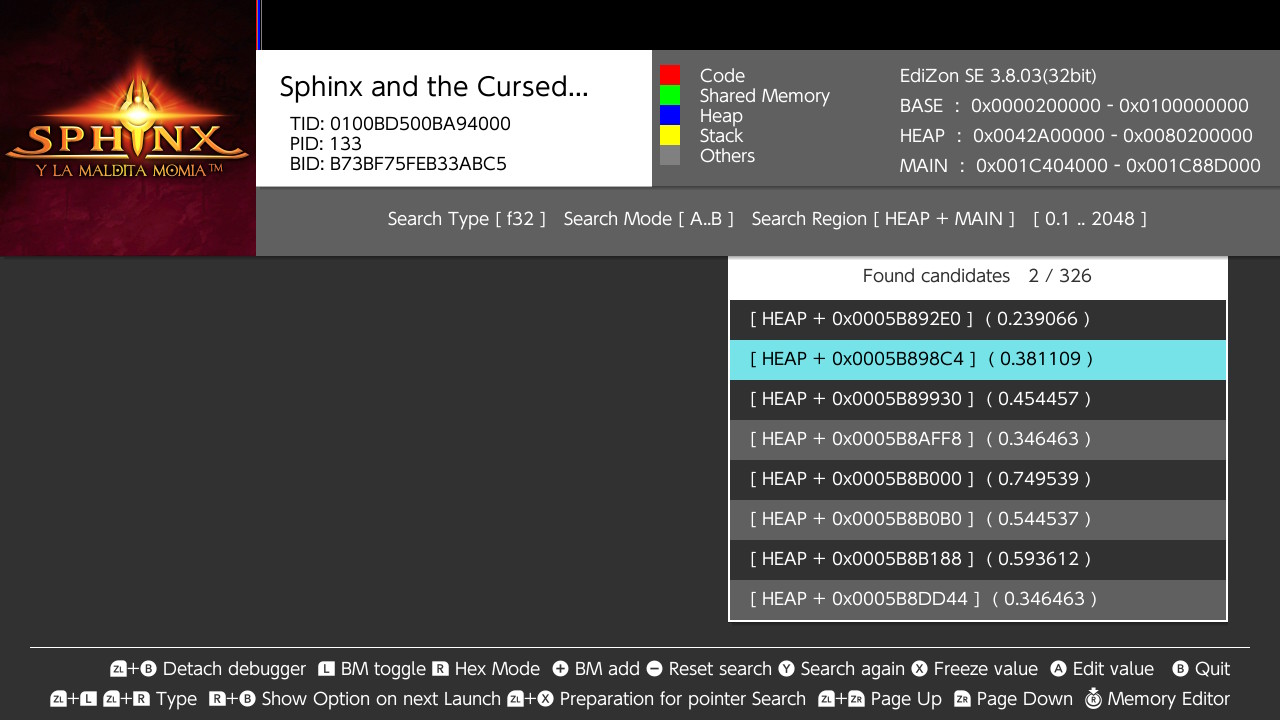Click the MAIN address range line
The height and width of the screenshot is (720, 1280).
[x=1080, y=166]
